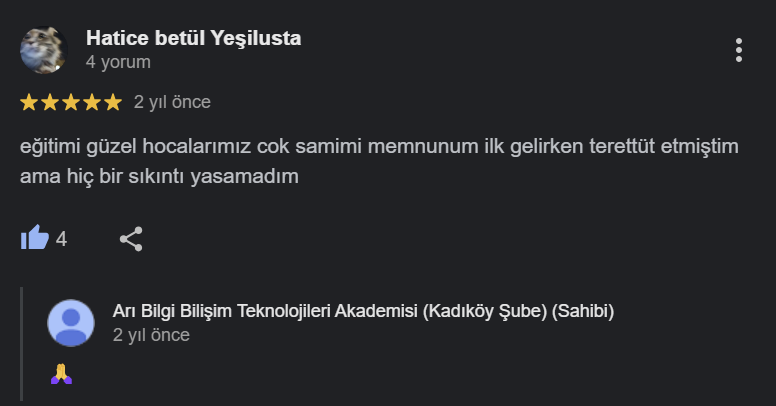Open reviewer name Hatice betül Yeşilusta
The height and width of the screenshot is (406, 776).
click(x=193, y=38)
